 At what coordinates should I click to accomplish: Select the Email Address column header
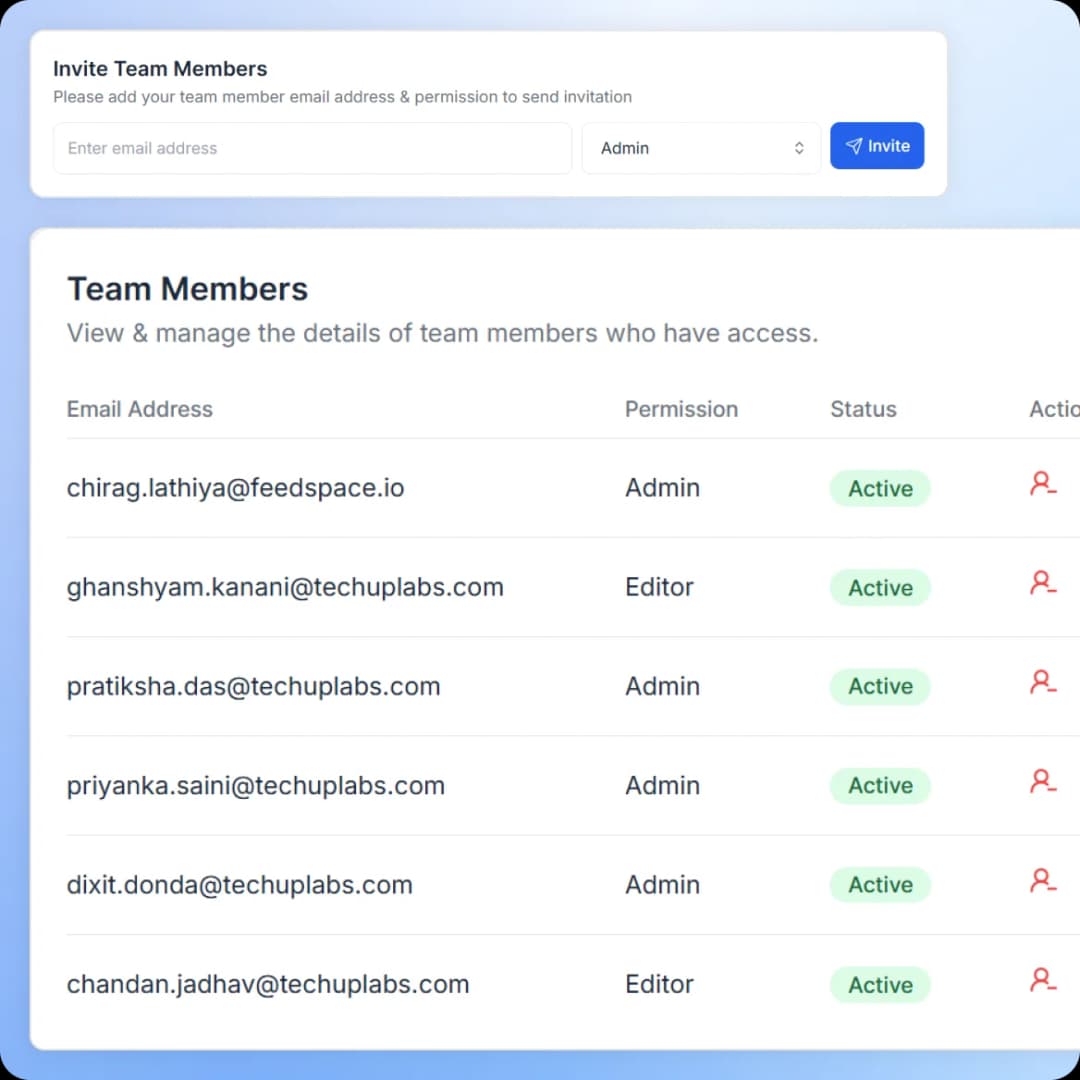coord(139,409)
